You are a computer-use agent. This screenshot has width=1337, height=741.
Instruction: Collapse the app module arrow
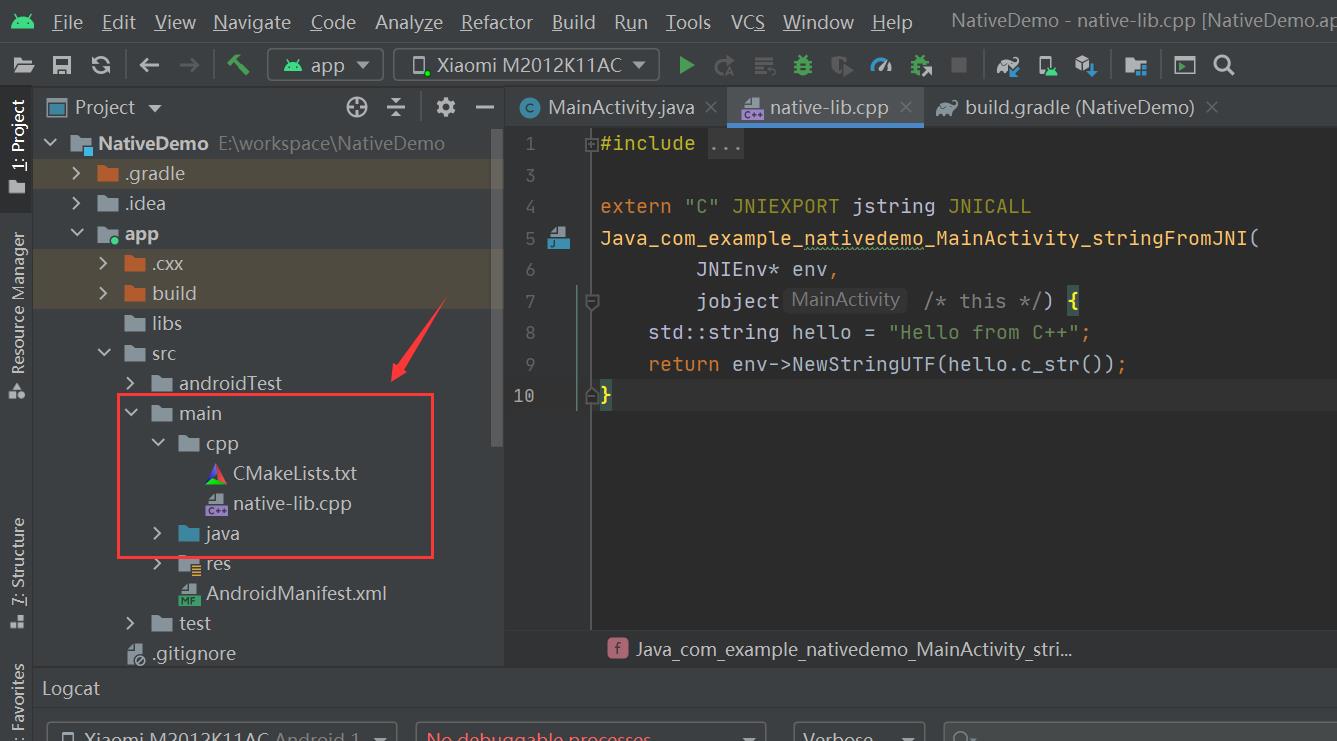tap(77, 233)
